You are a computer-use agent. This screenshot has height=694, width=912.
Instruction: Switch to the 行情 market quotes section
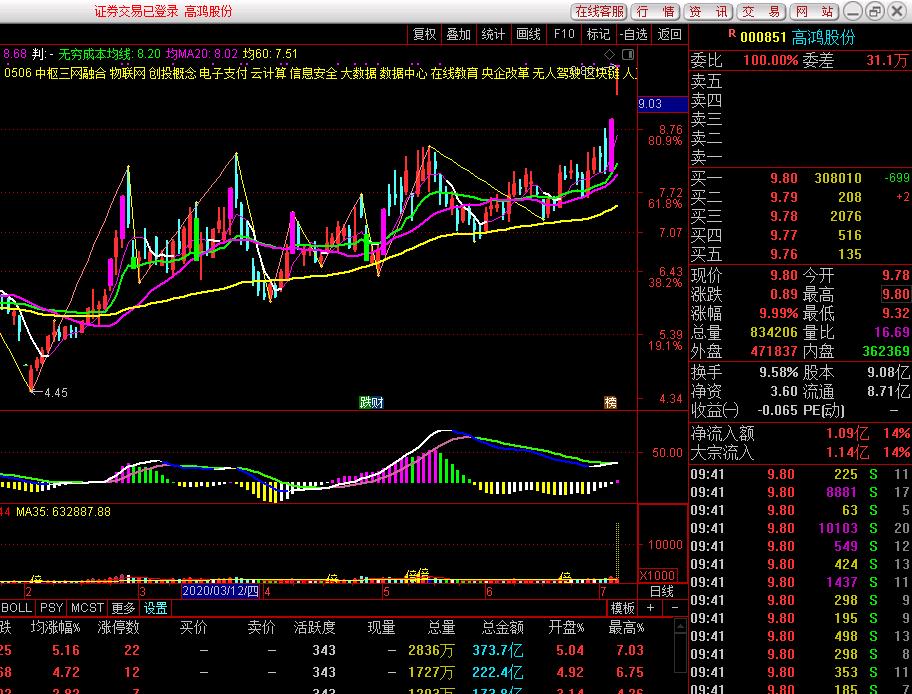[655, 12]
